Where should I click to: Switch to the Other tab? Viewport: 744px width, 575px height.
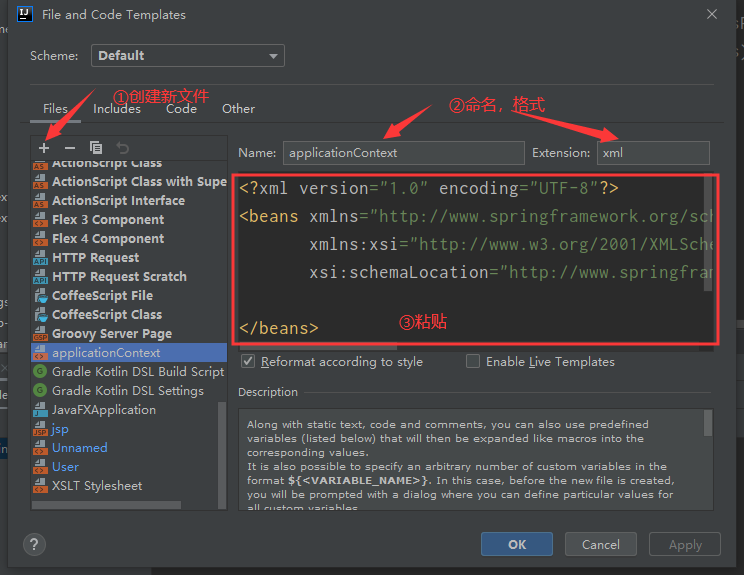pyautogui.click(x=238, y=109)
